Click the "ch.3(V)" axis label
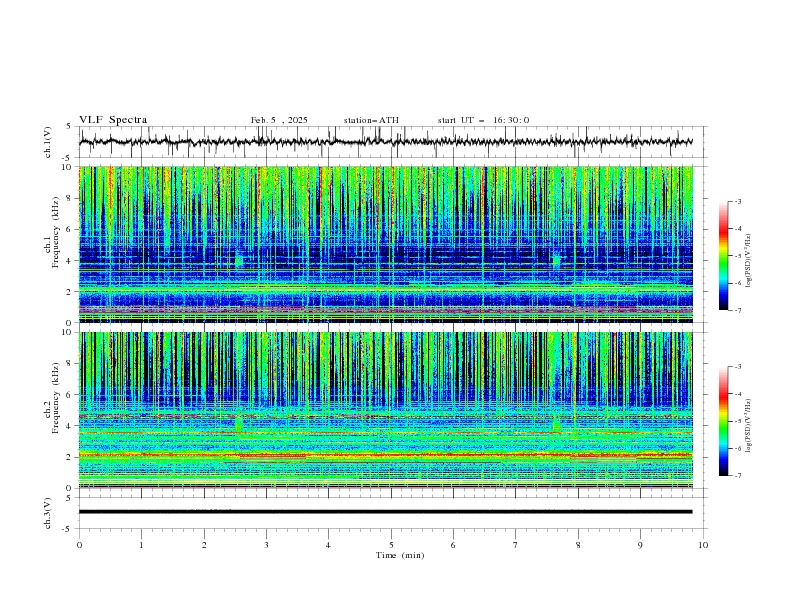792x612 pixels. (x=48, y=513)
